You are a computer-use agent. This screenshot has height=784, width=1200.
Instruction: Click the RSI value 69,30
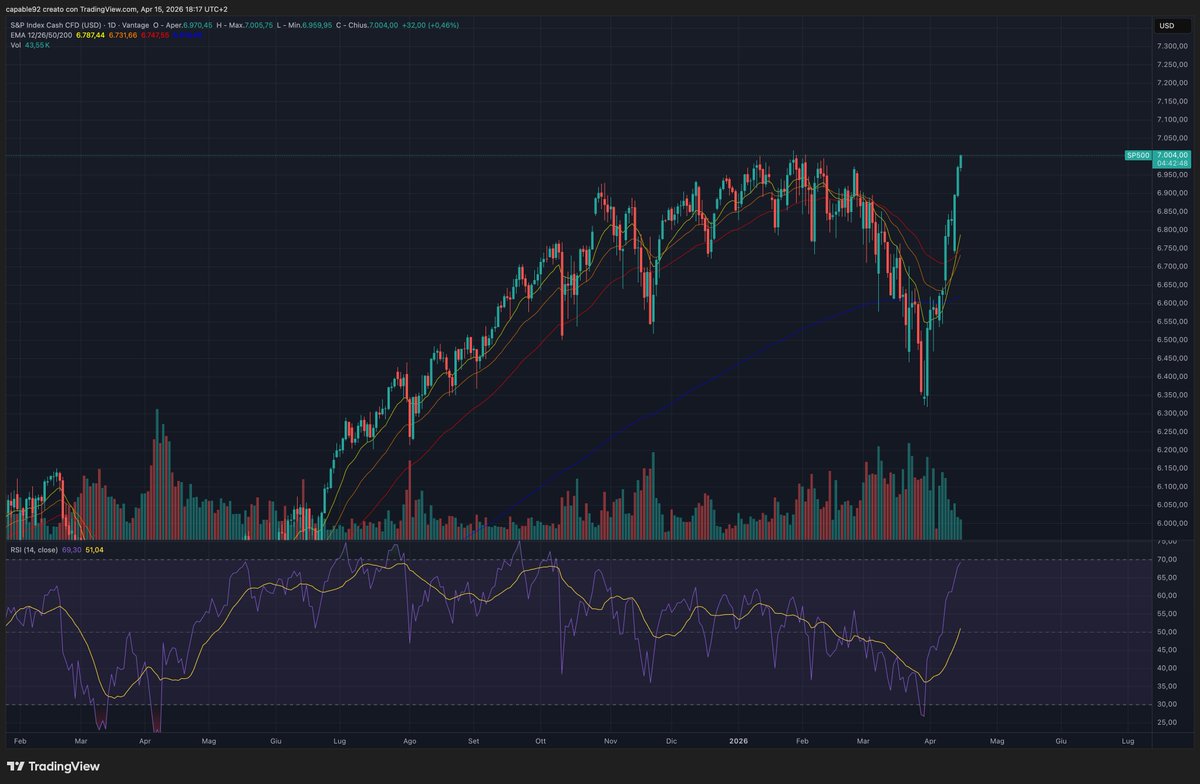tap(73, 549)
